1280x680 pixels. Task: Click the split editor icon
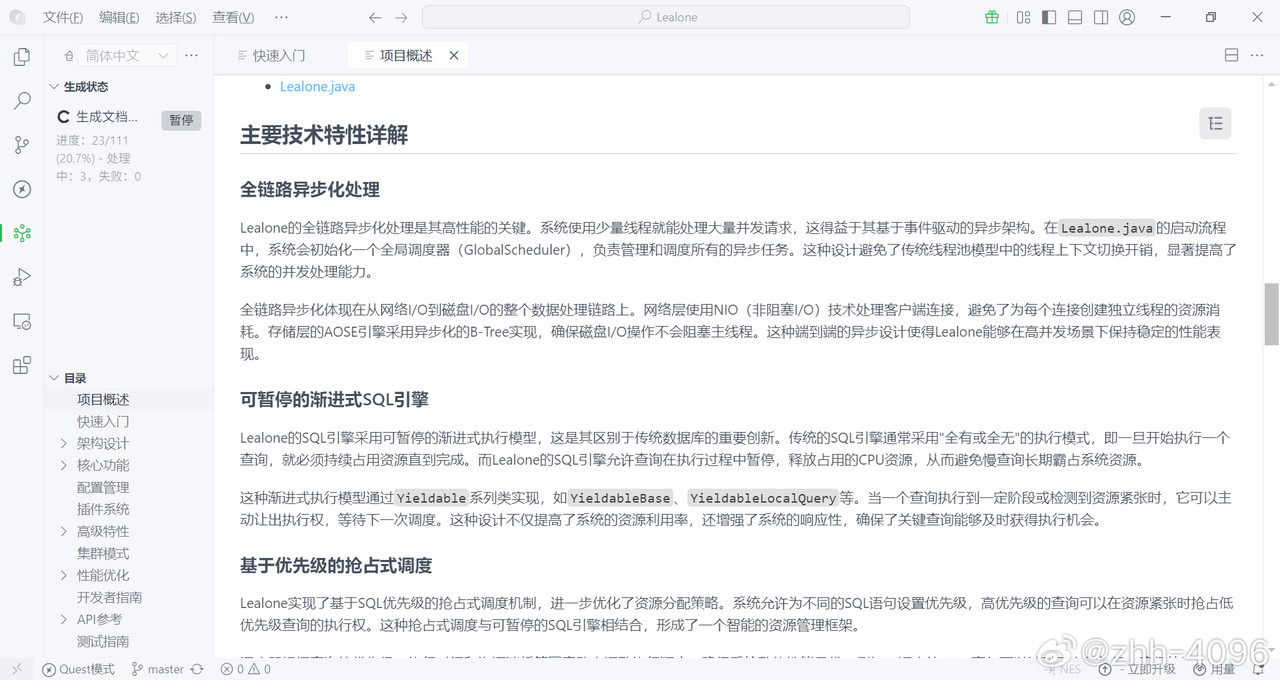click(x=1232, y=55)
